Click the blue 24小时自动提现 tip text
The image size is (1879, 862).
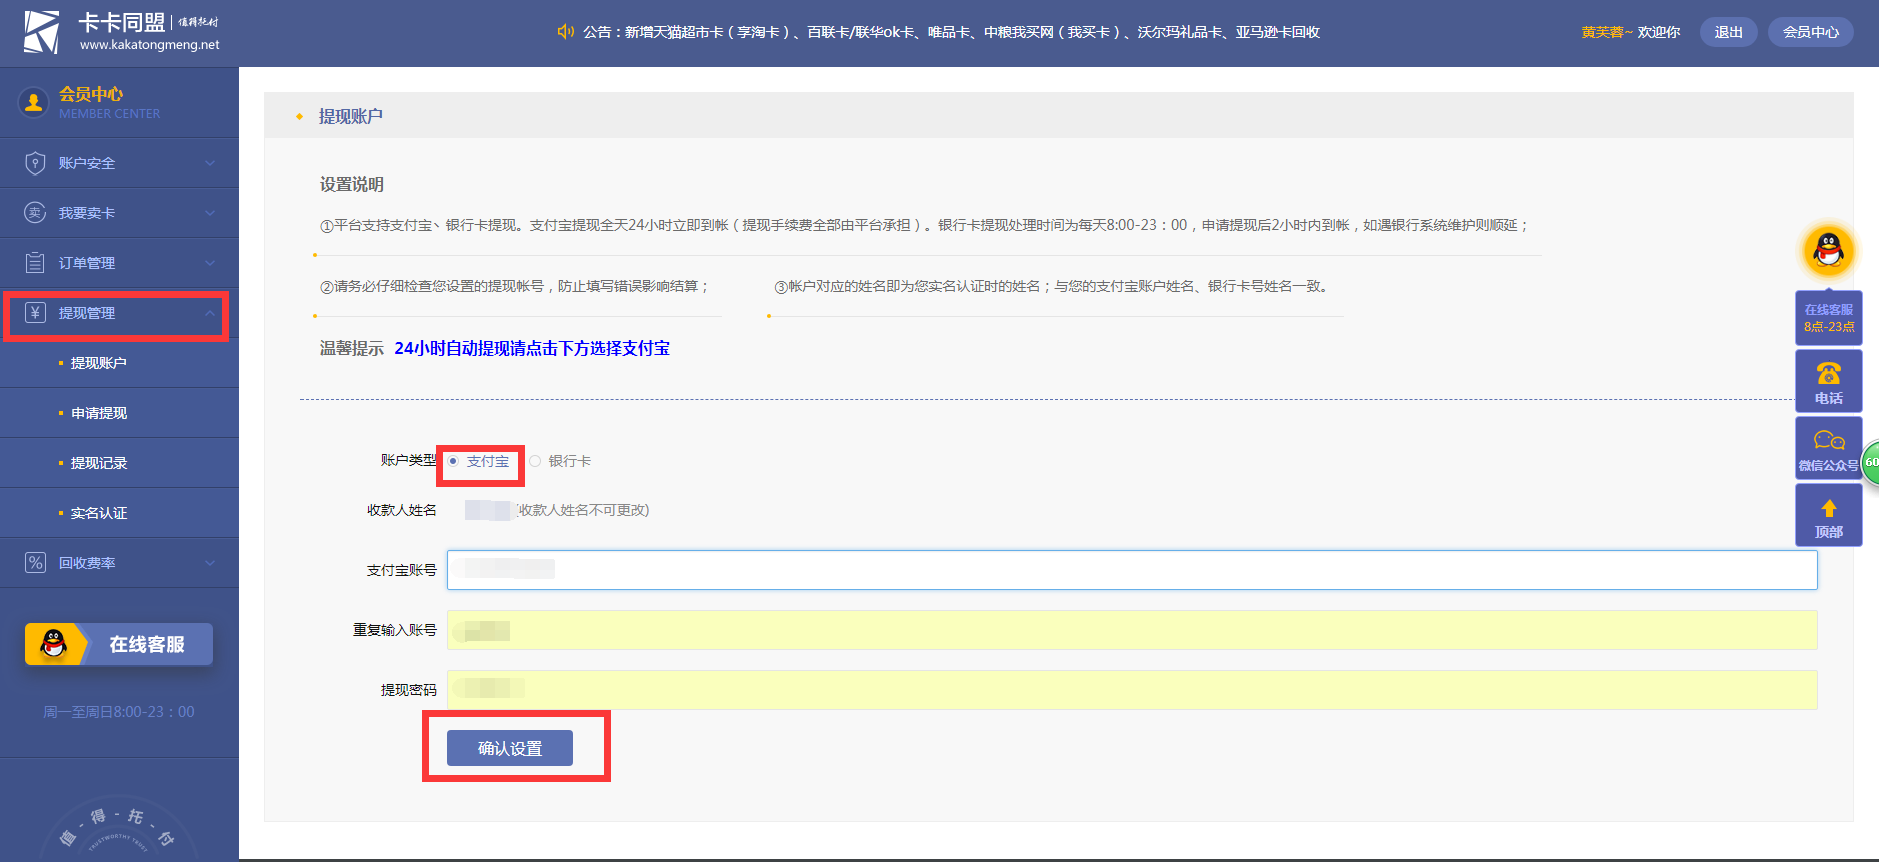[532, 348]
